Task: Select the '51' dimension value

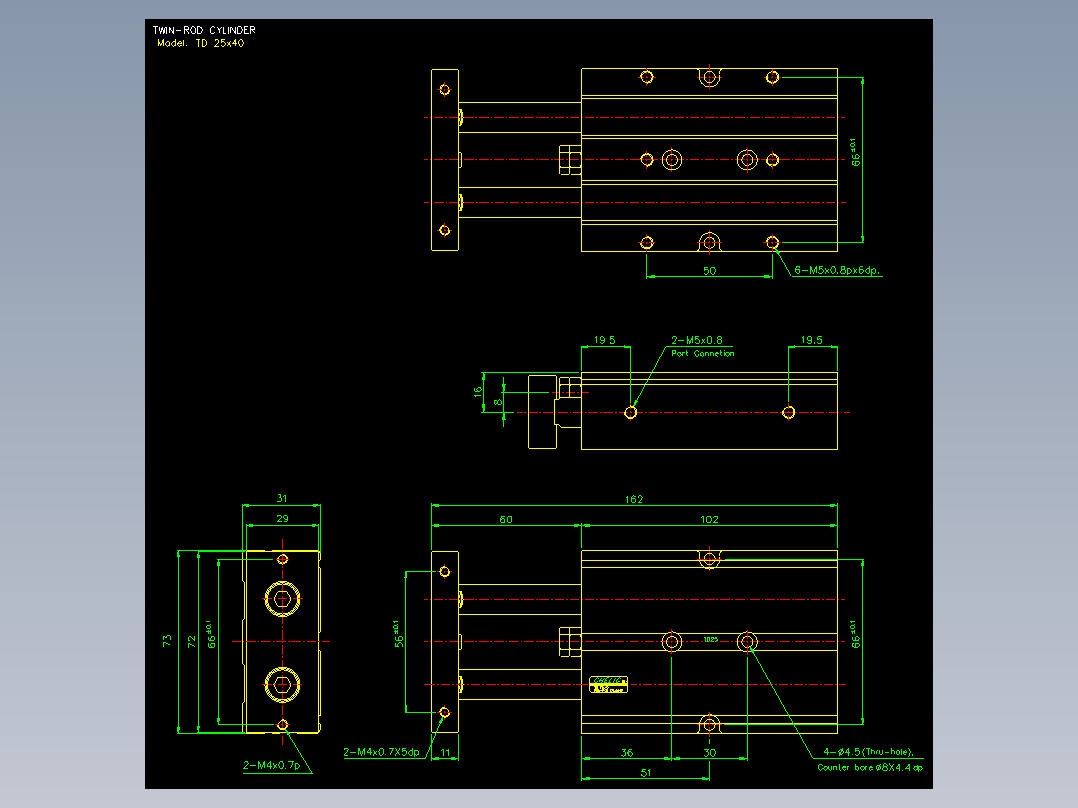Action: [x=646, y=772]
